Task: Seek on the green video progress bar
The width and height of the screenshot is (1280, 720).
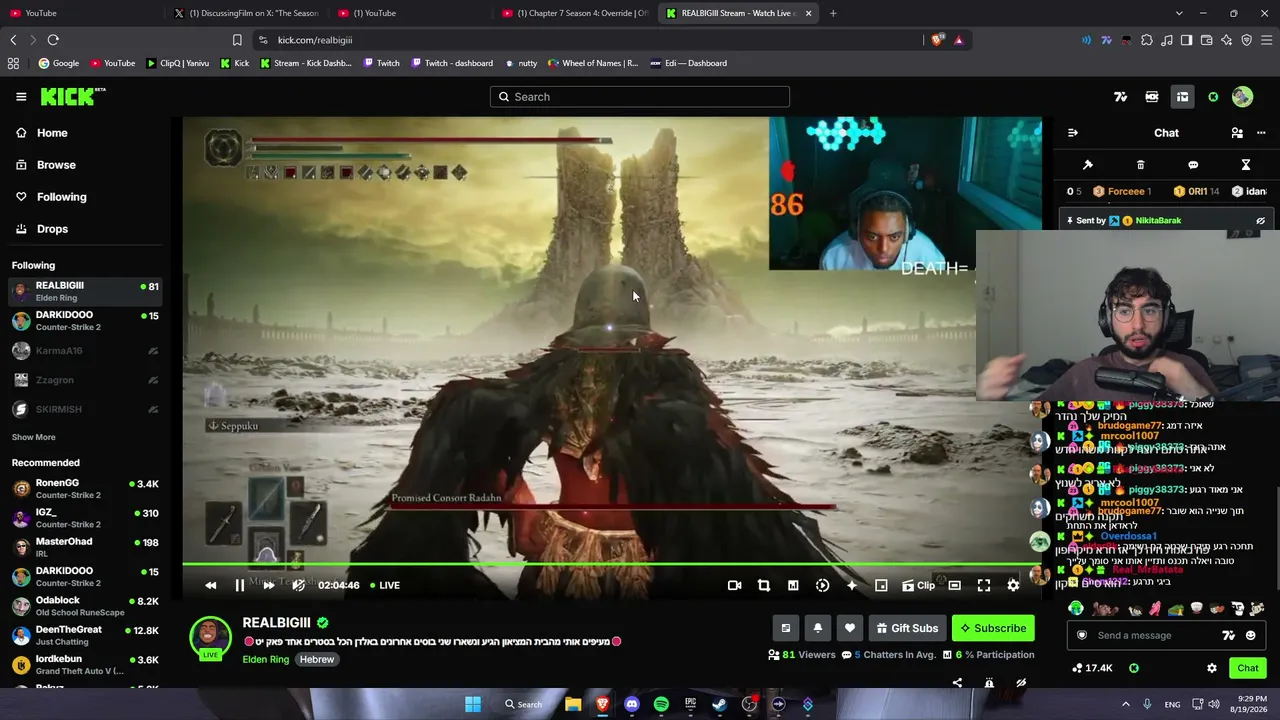Action: click(x=611, y=566)
